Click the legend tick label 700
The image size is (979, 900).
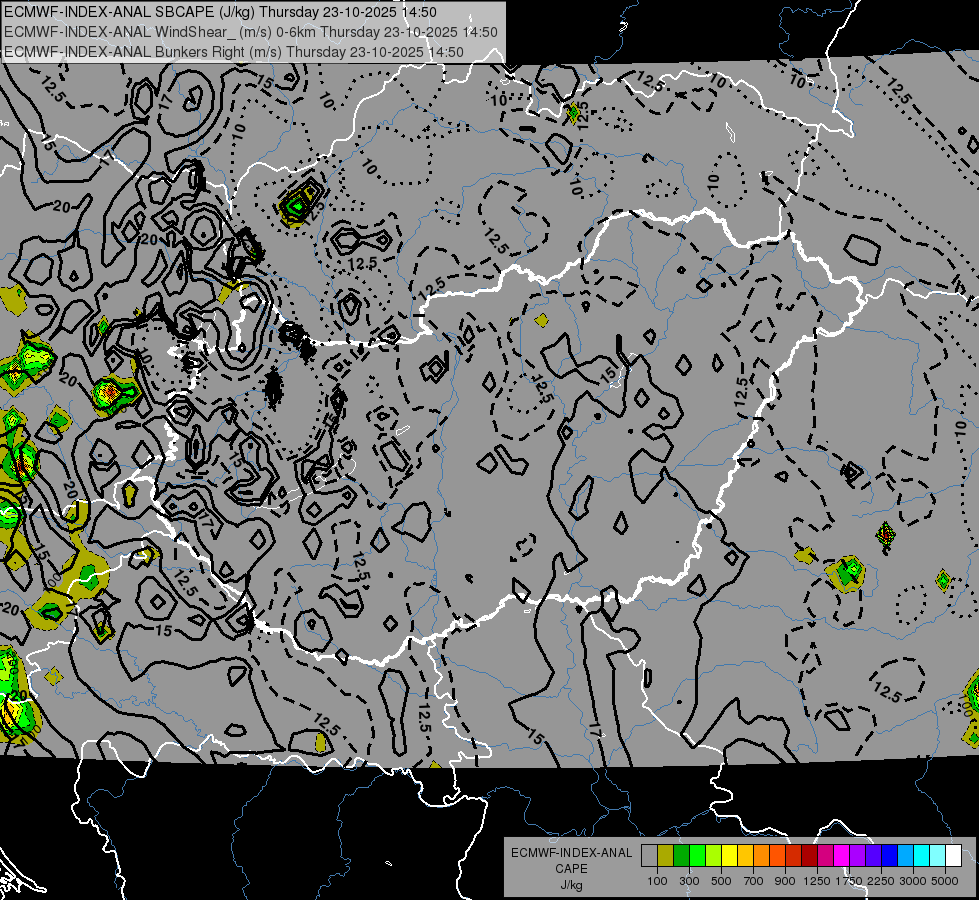(x=754, y=881)
